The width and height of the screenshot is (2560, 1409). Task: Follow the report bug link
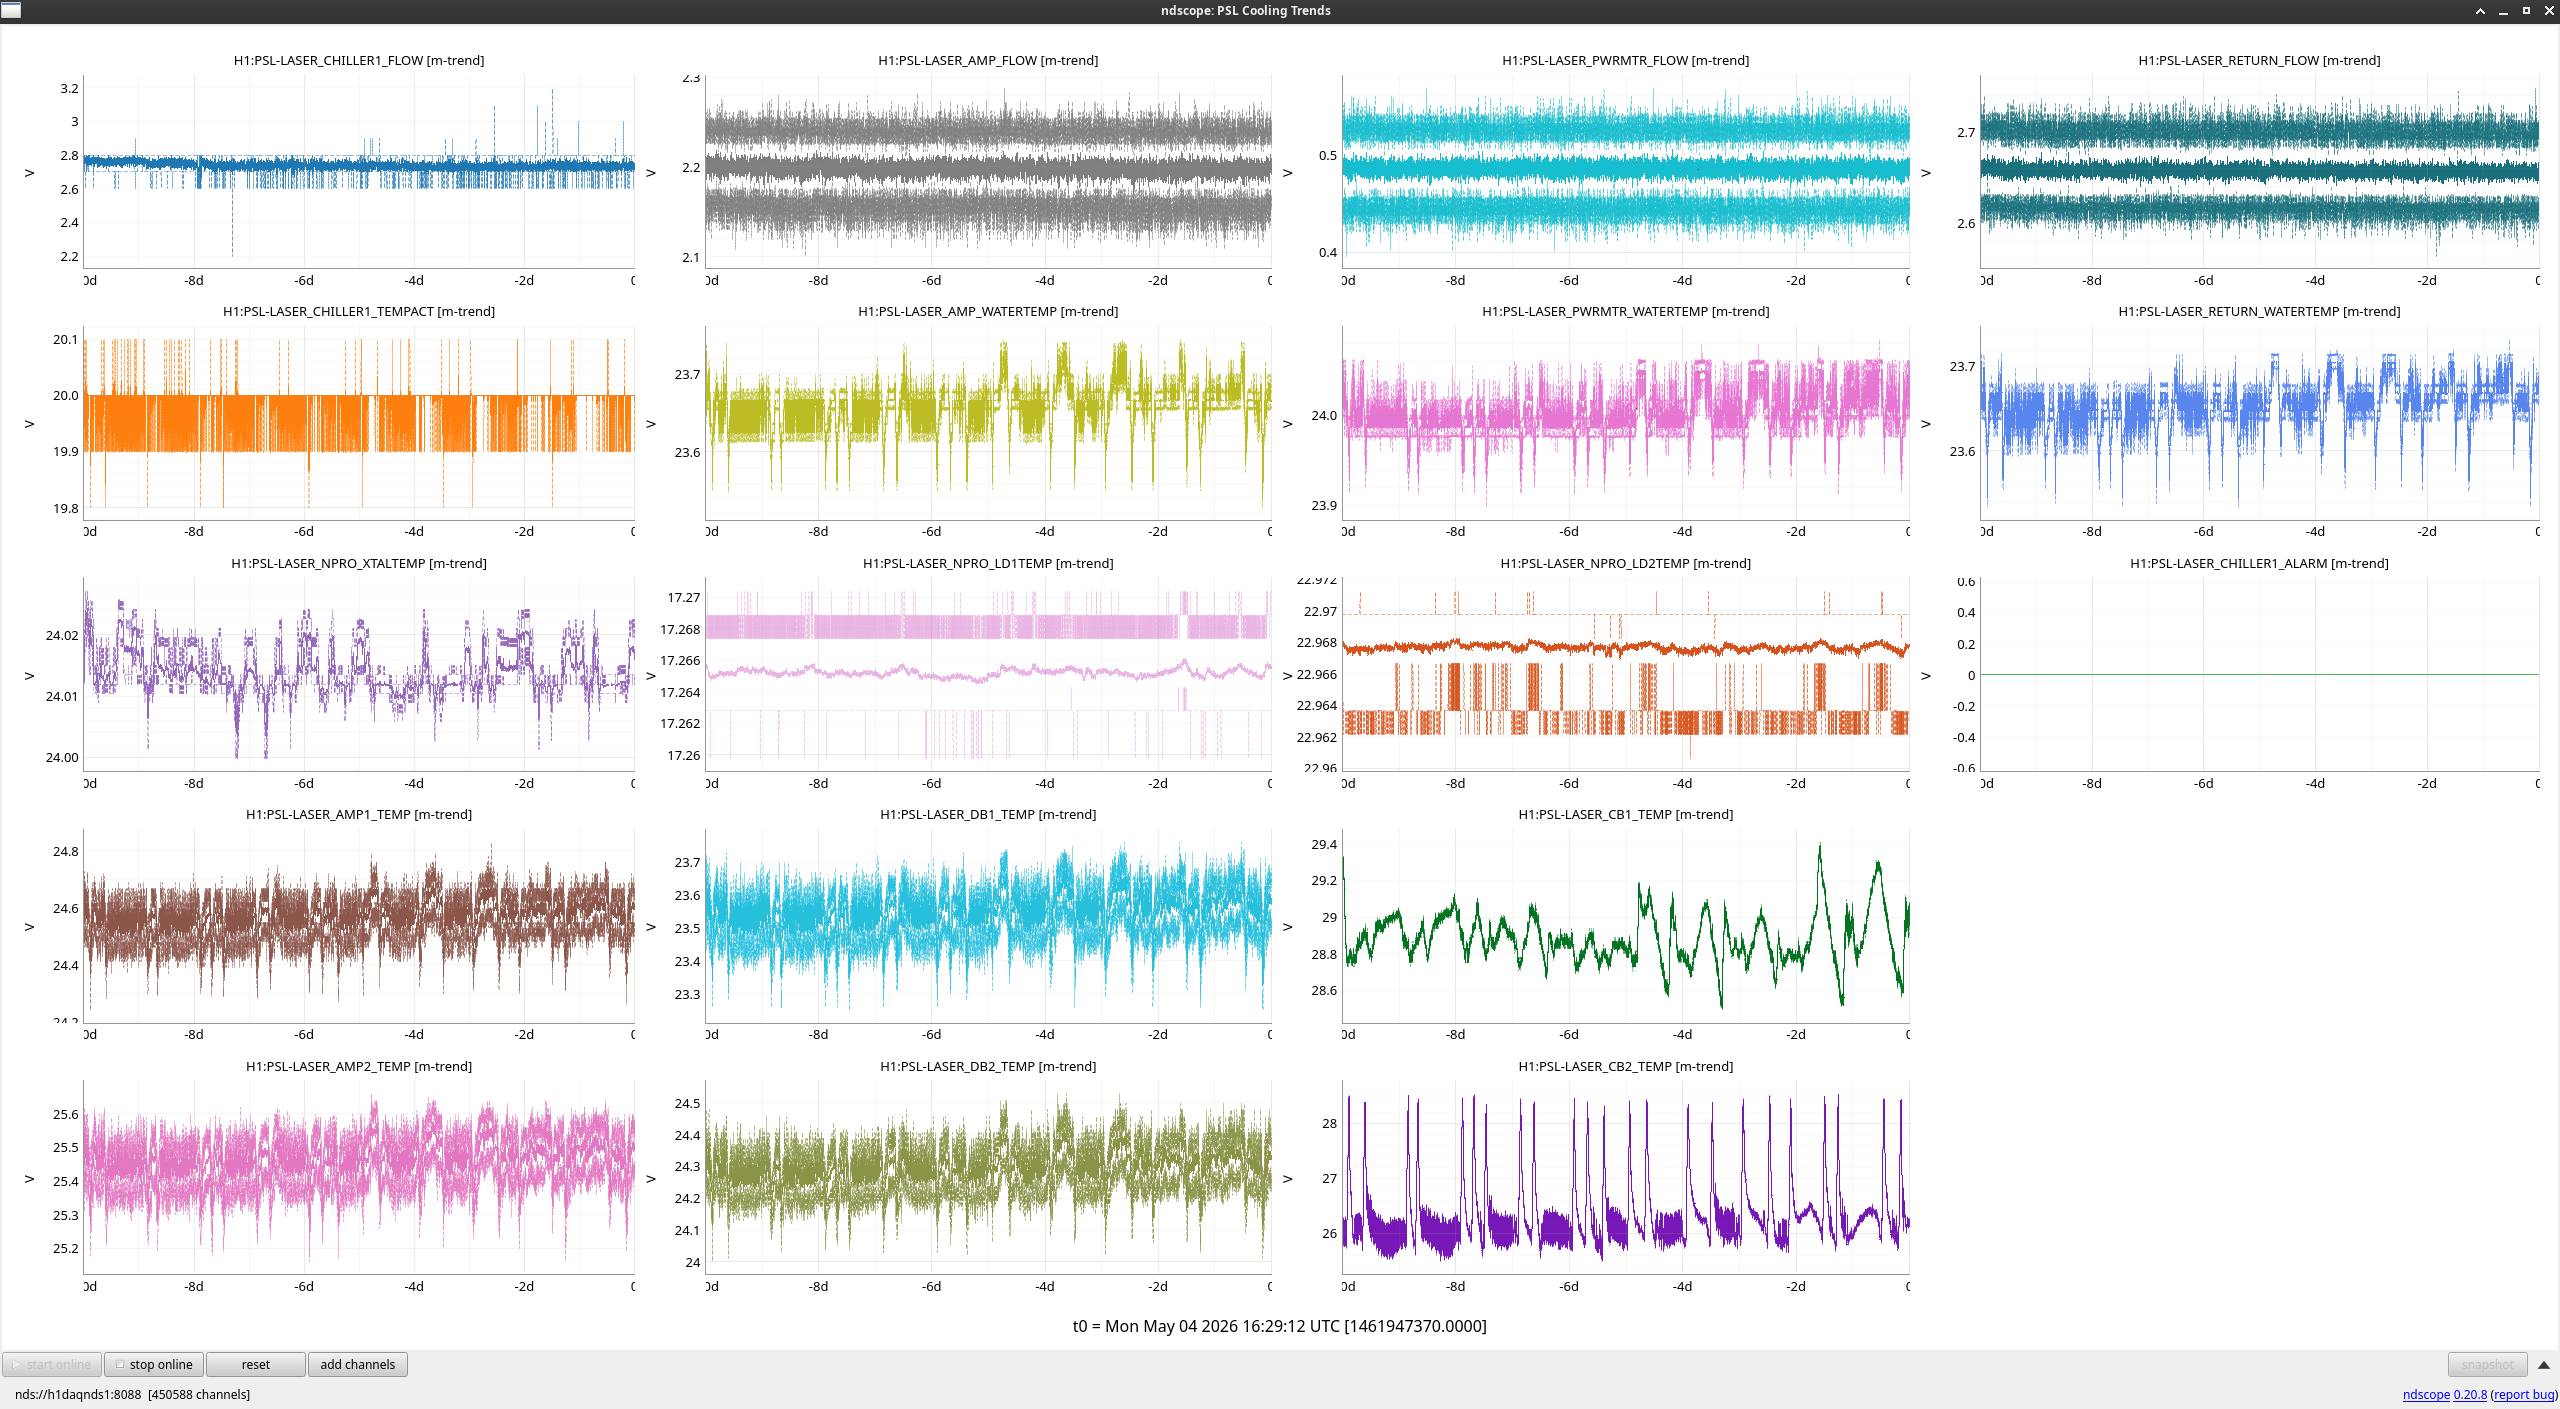point(2524,1394)
